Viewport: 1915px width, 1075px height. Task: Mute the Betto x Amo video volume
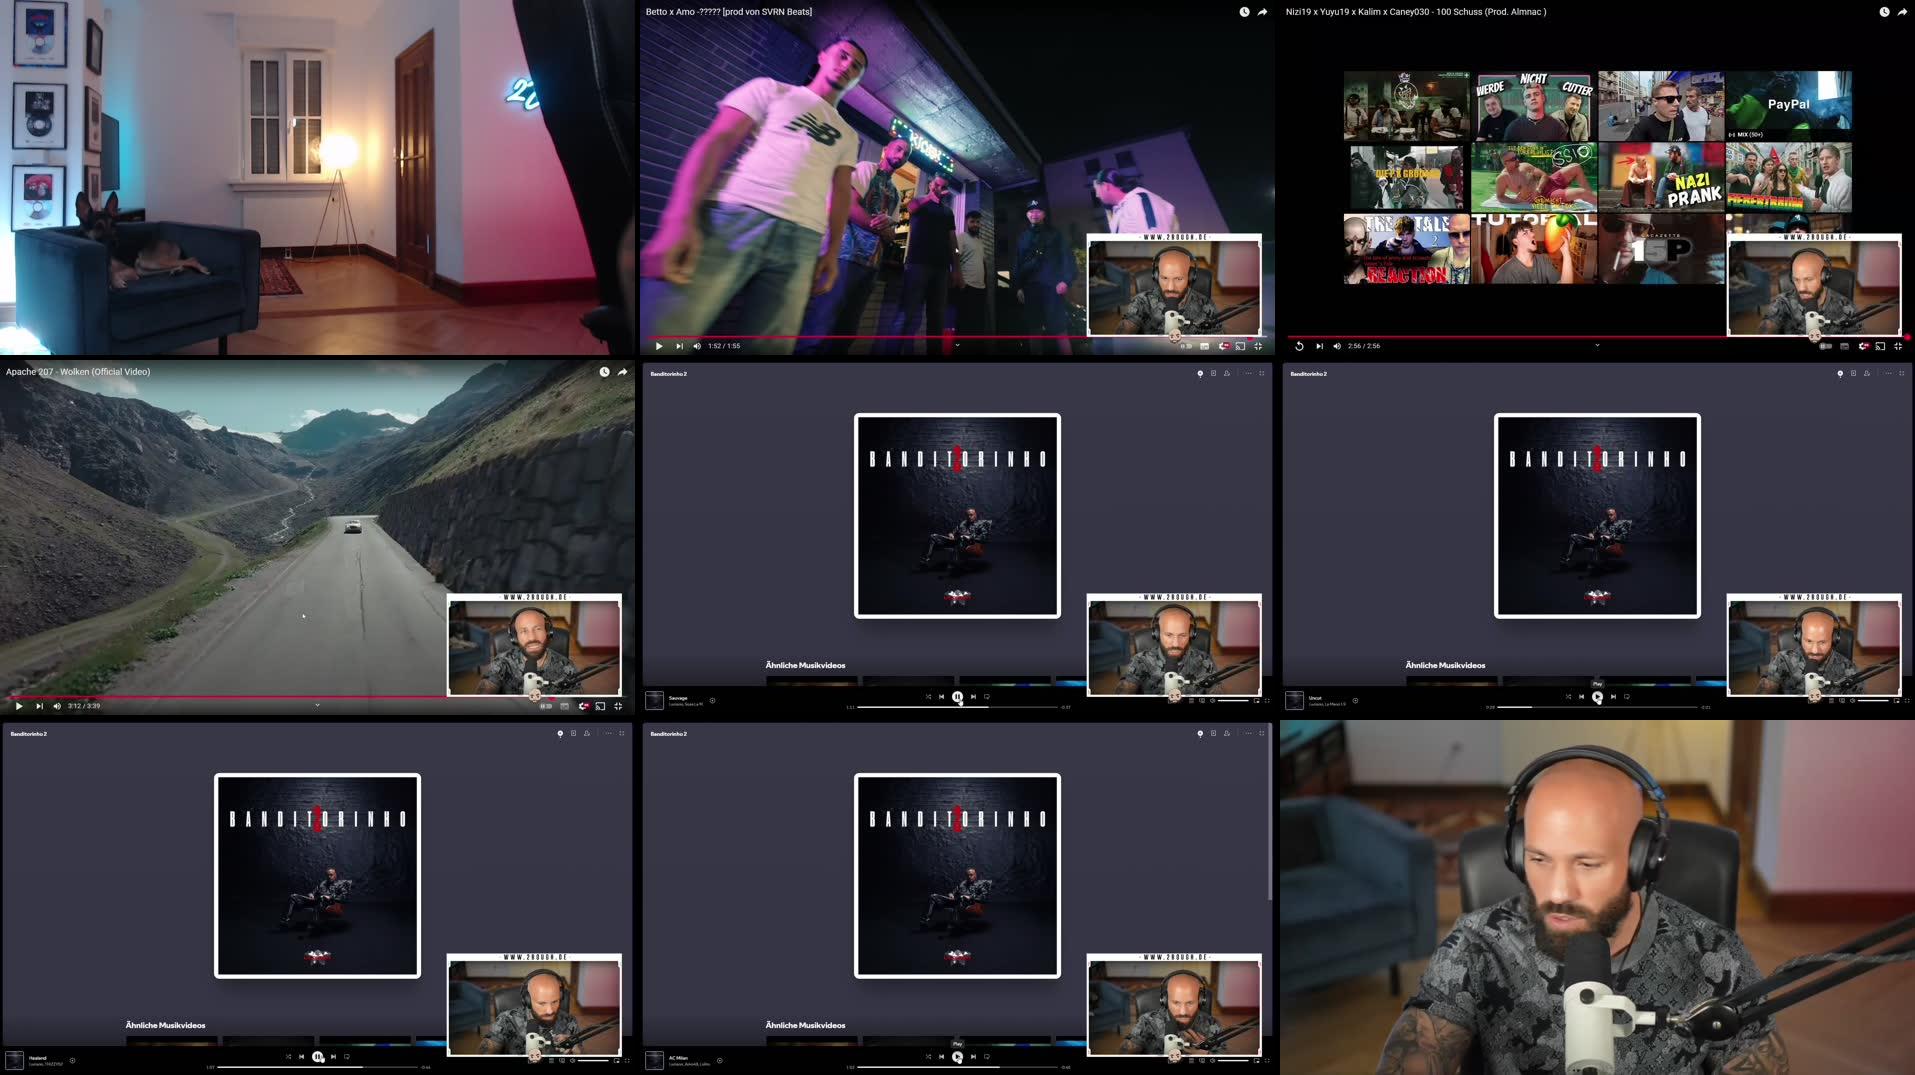pos(697,346)
